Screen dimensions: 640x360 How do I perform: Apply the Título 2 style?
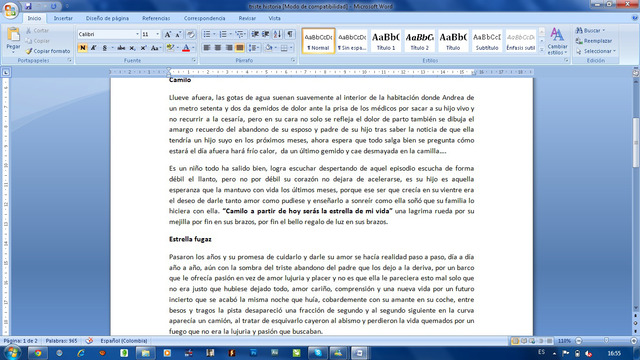[419, 41]
